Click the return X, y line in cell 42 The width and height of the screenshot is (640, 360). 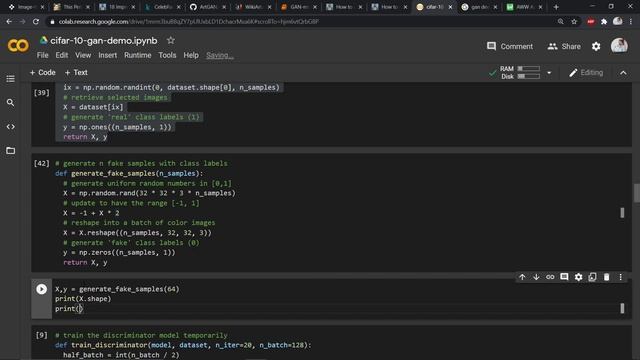tap(85, 262)
